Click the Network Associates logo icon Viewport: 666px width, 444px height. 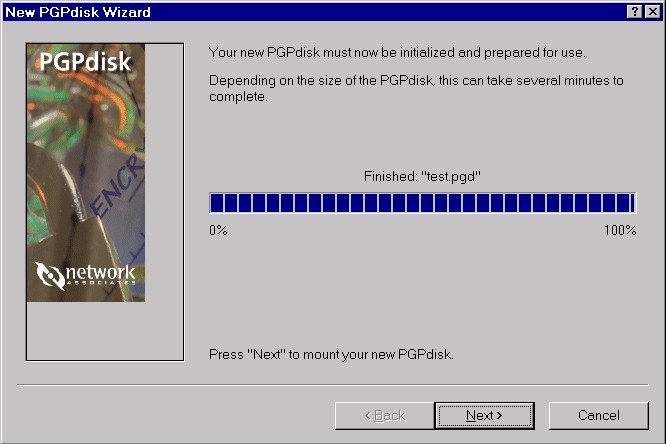pos(50,275)
